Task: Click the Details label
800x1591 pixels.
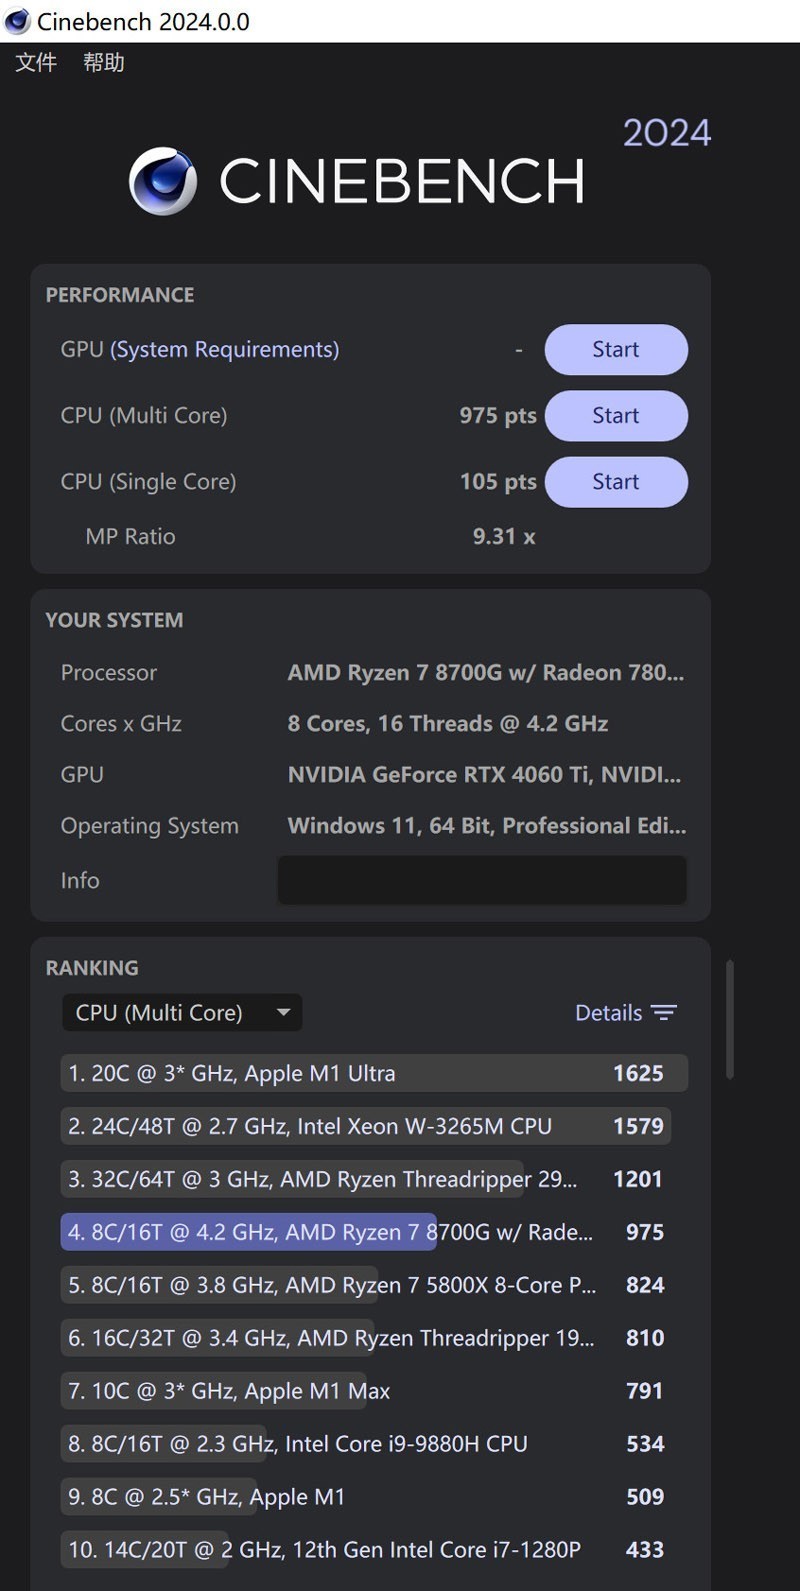Action: 608,1012
